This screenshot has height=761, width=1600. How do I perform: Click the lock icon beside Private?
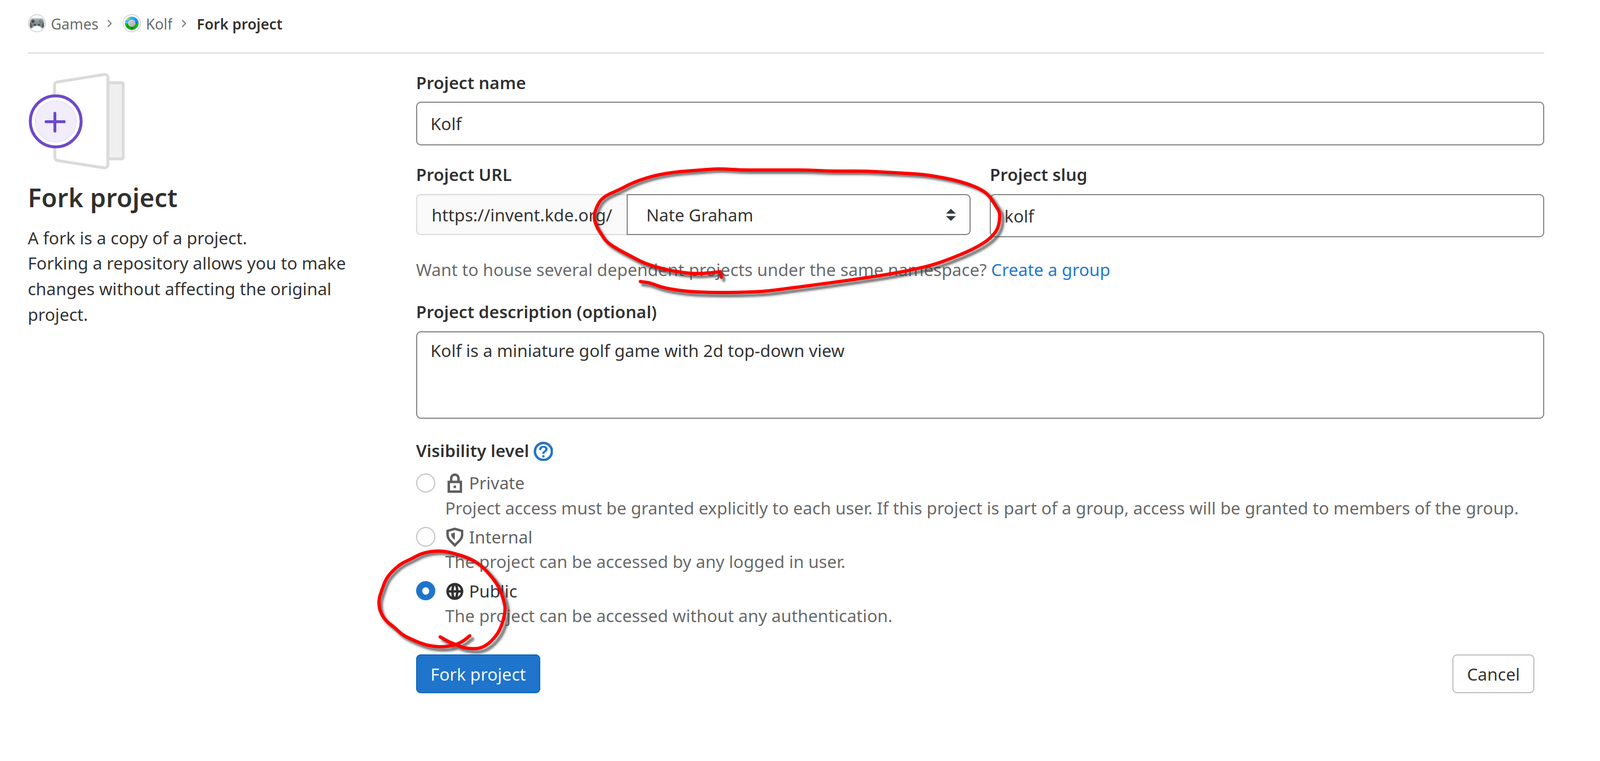454,484
